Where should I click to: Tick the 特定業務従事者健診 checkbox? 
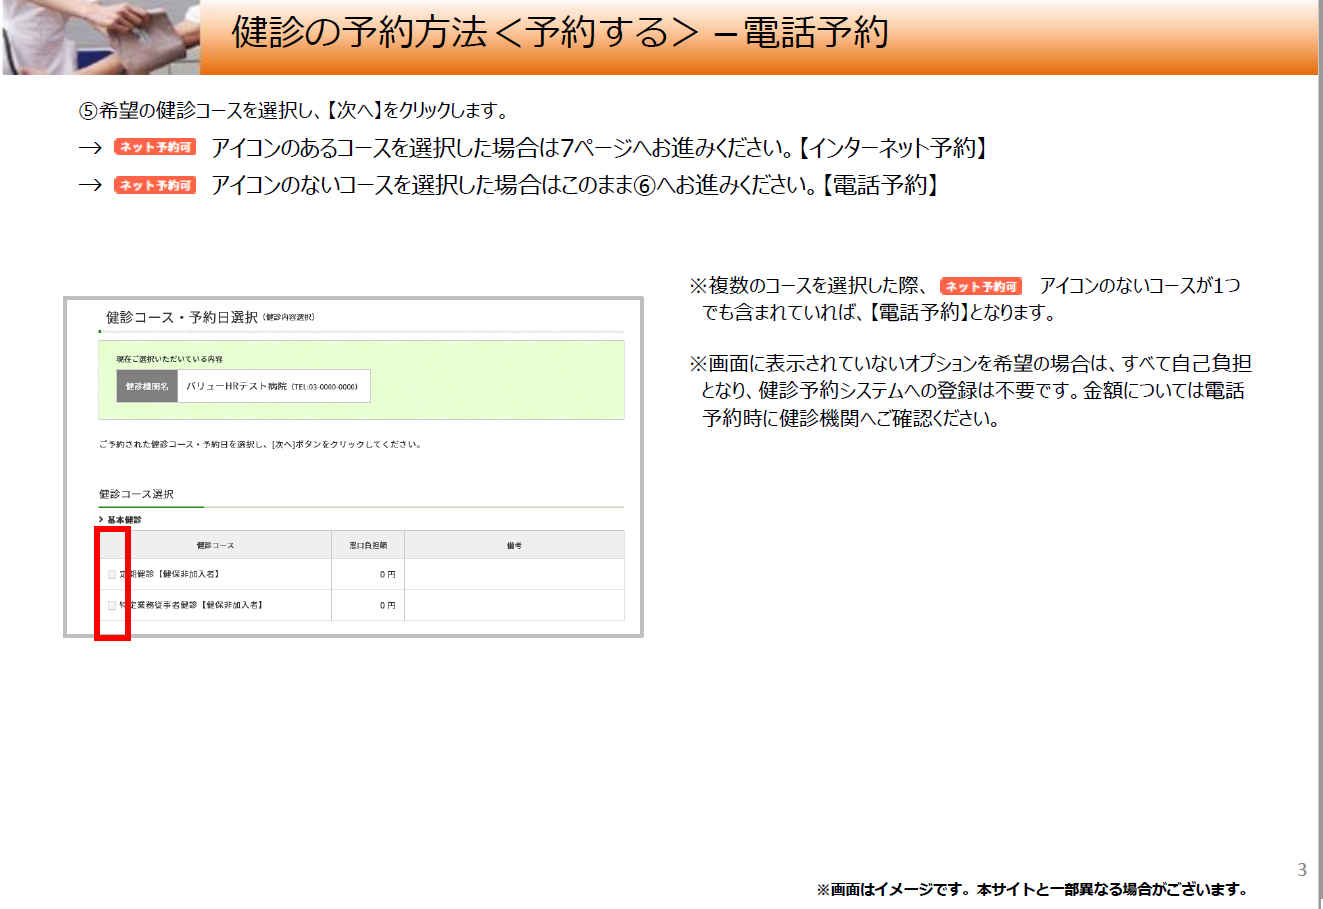coord(112,605)
